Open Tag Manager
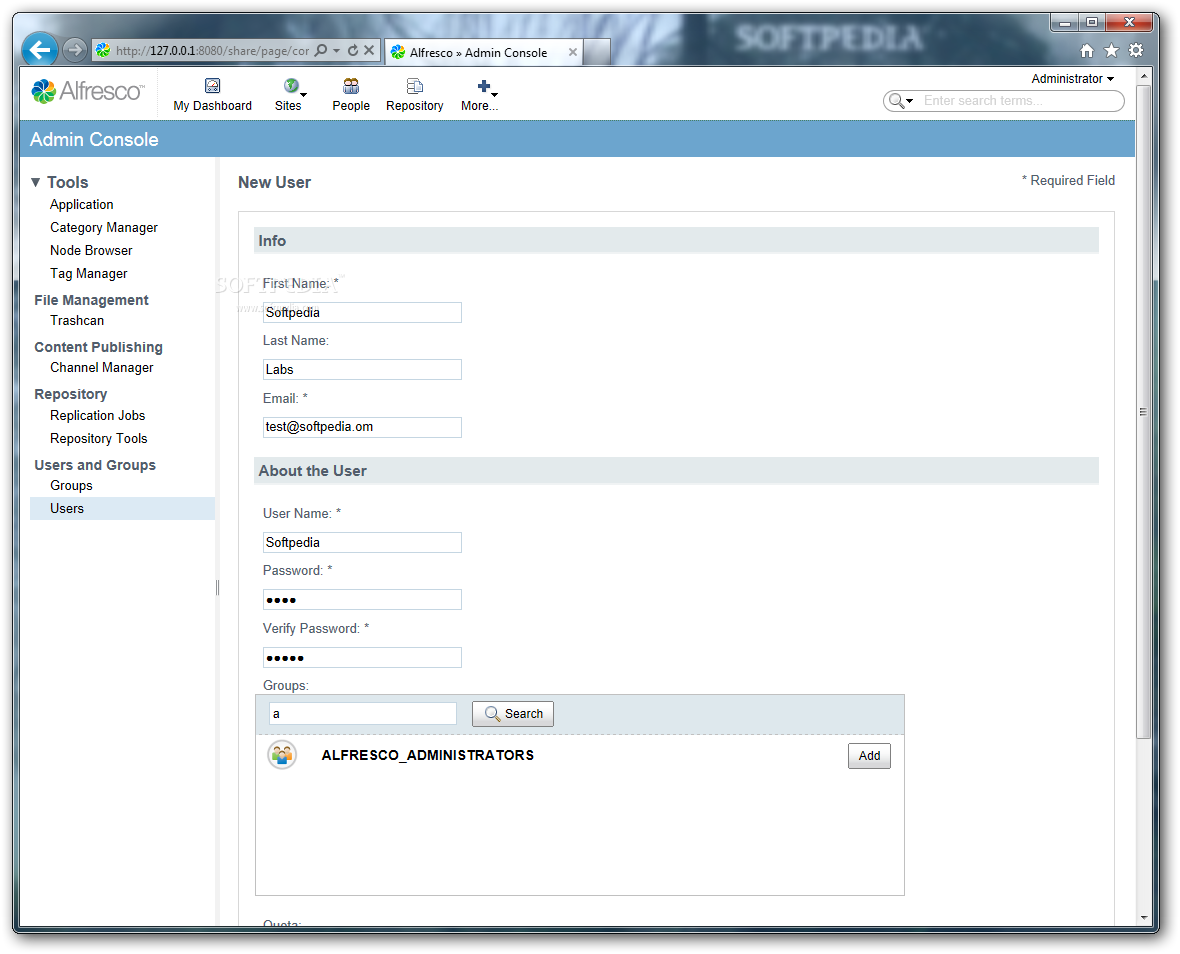The width and height of the screenshot is (1180, 954). pos(89,274)
